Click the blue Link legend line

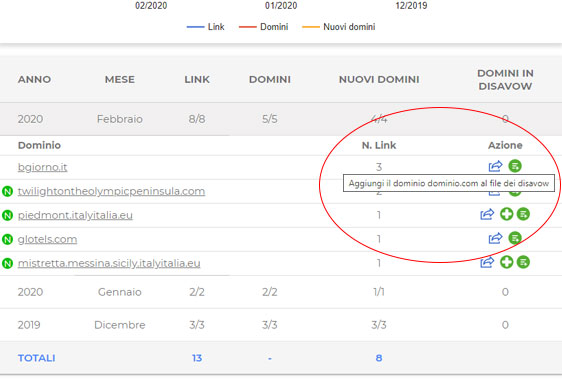[195, 27]
